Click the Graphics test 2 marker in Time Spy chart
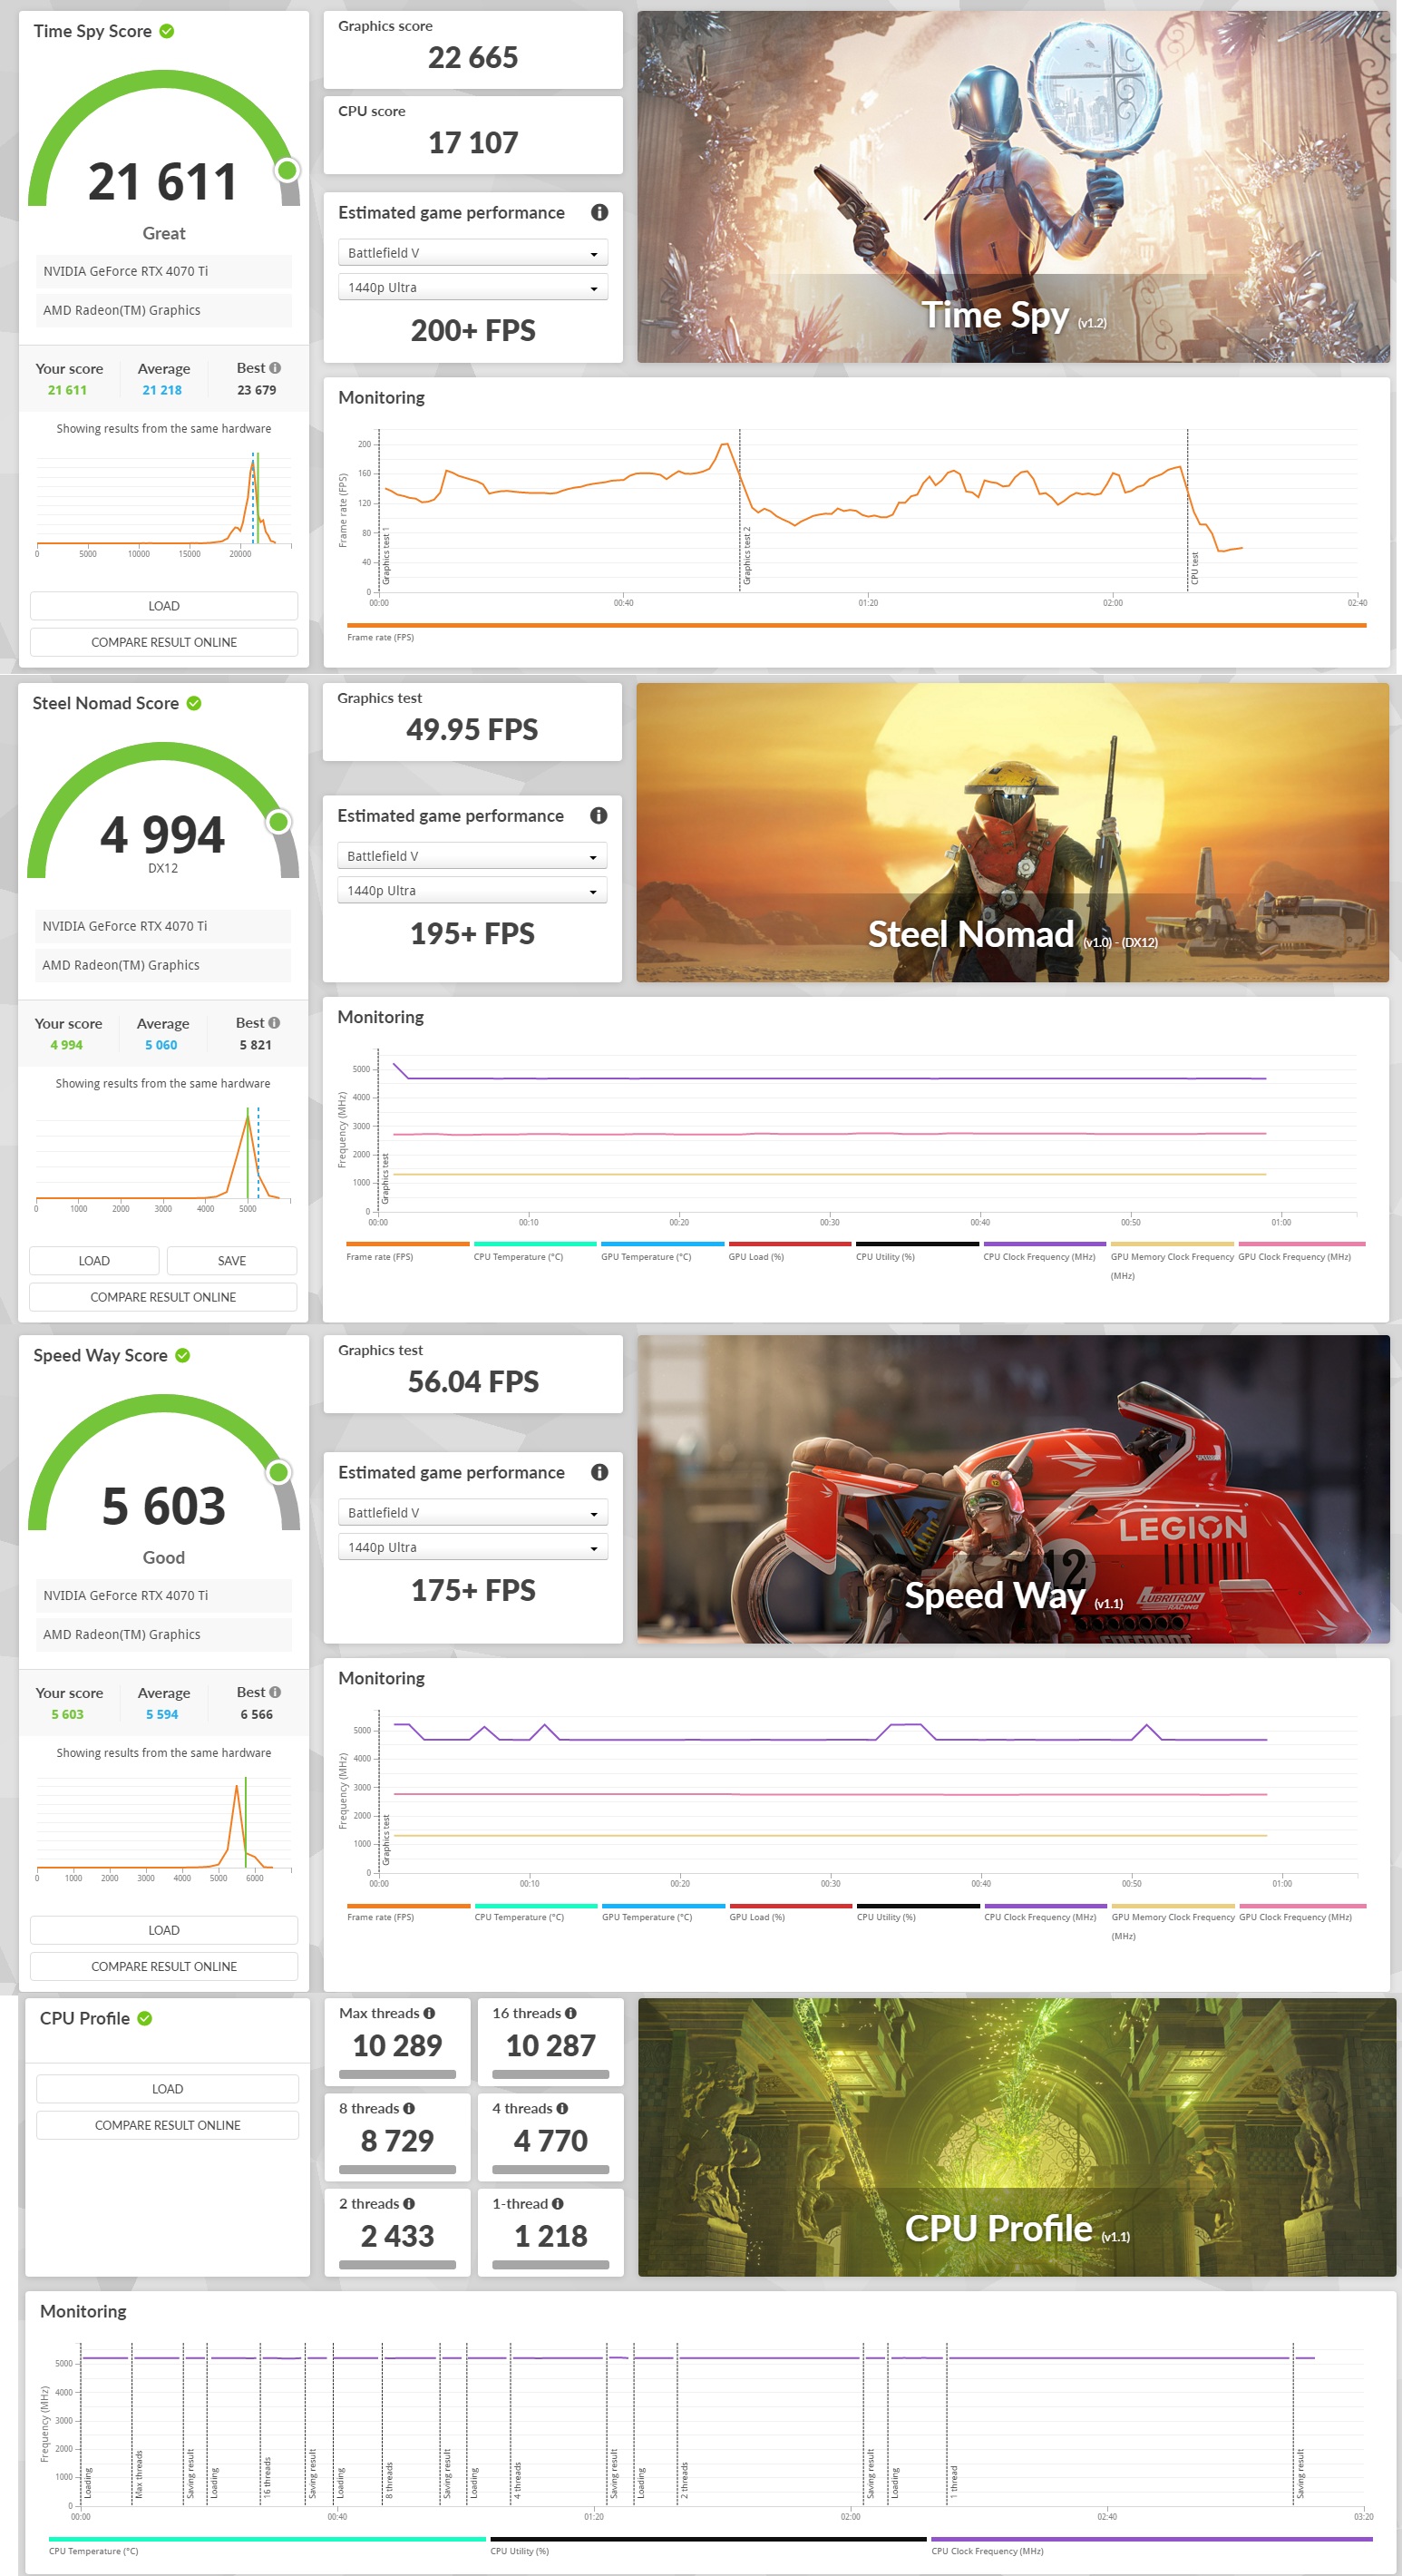 (746, 555)
